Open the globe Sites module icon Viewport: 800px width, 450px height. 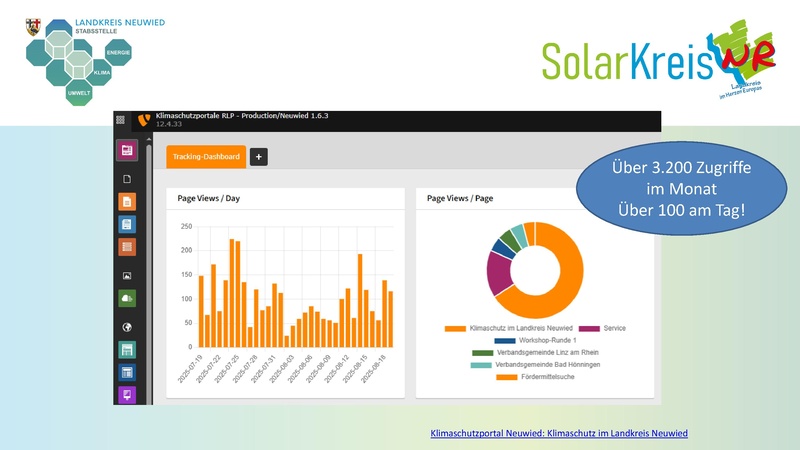tap(127, 326)
